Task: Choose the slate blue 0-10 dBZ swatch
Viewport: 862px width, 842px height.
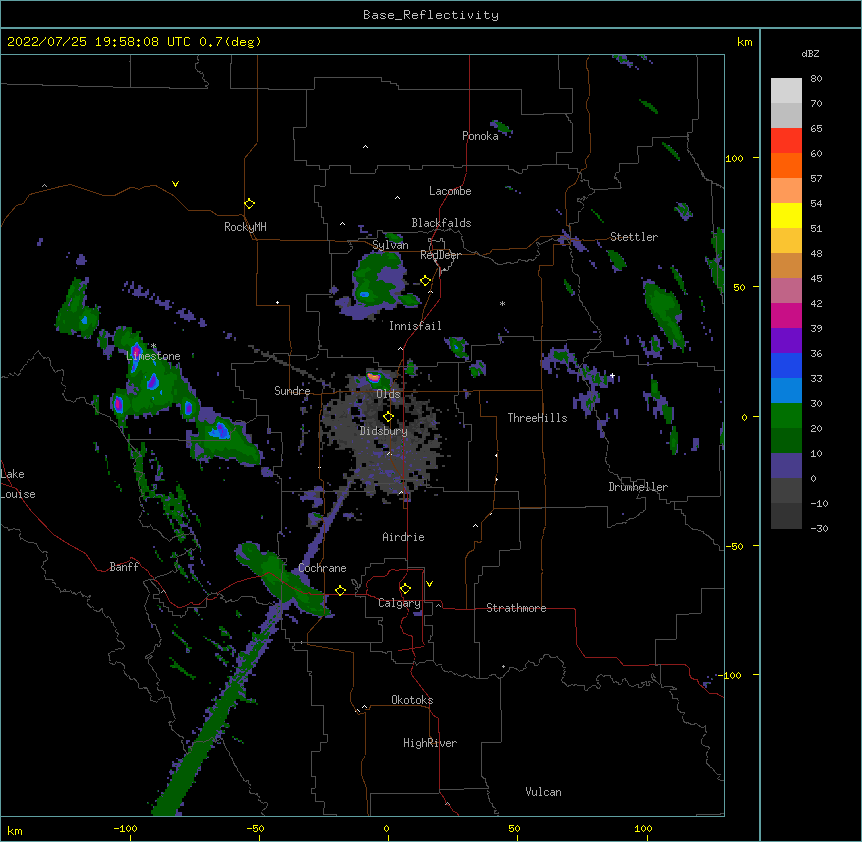Action: point(786,466)
